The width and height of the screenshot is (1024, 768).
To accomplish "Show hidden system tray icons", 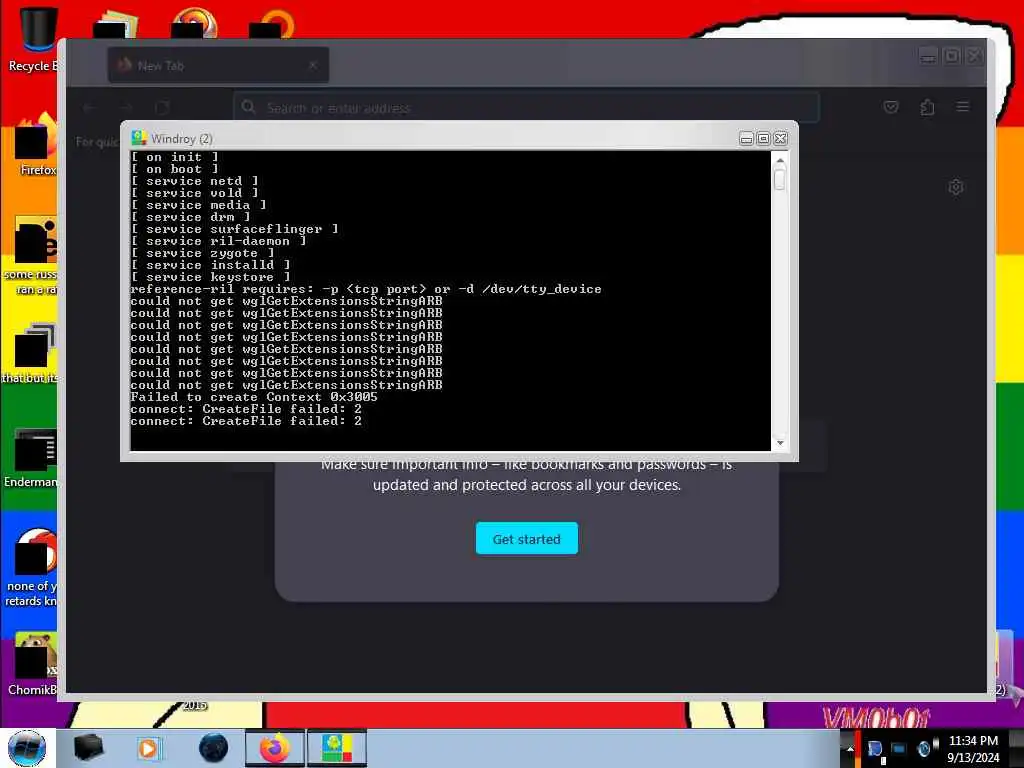I will coord(850,749).
